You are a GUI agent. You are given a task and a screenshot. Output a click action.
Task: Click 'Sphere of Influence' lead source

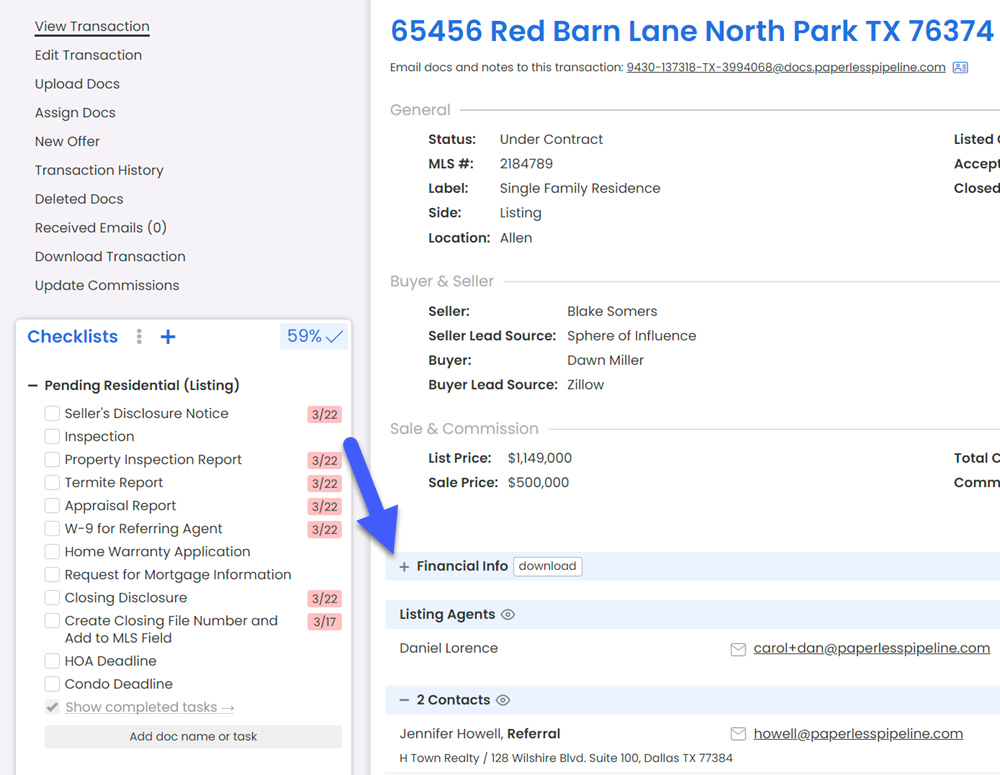coord(631,336)
